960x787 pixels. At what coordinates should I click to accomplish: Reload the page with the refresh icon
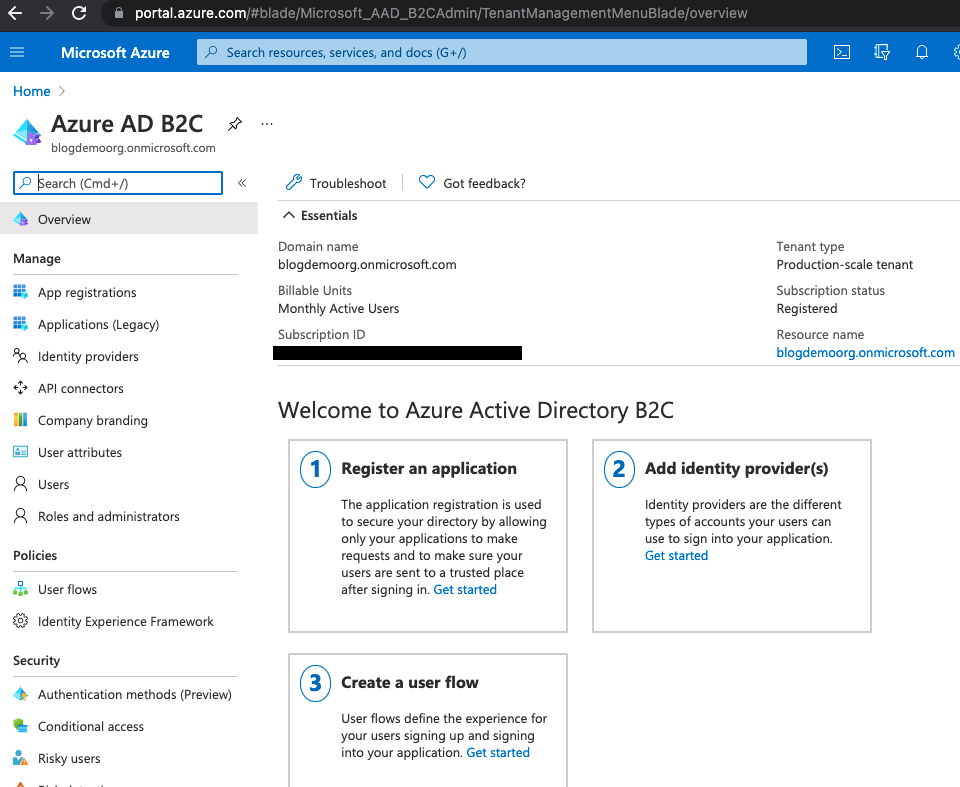(79, 13)
